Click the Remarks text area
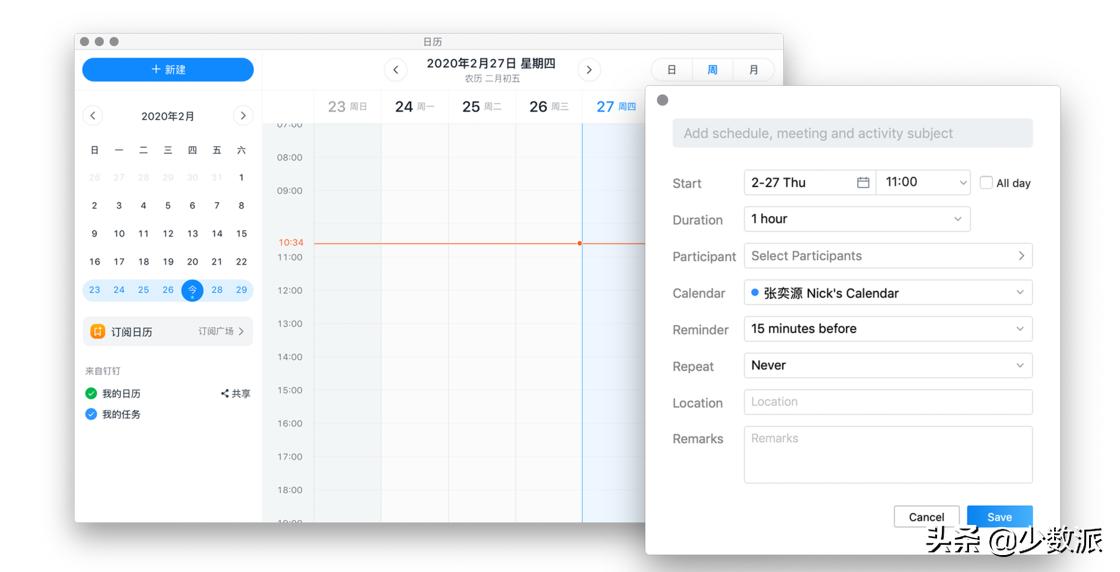The width and height of the screenshot is (1120, 572). [888, 455]
